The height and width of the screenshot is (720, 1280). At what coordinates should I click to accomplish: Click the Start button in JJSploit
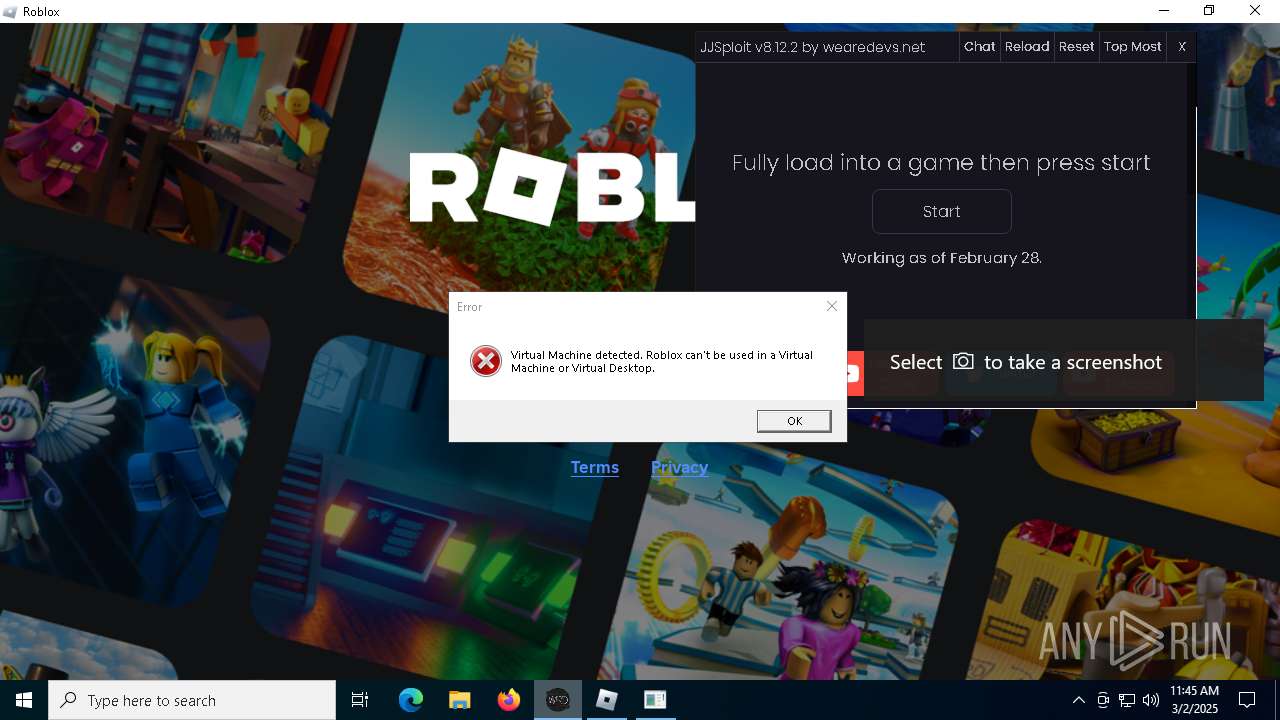click(941, 212)
